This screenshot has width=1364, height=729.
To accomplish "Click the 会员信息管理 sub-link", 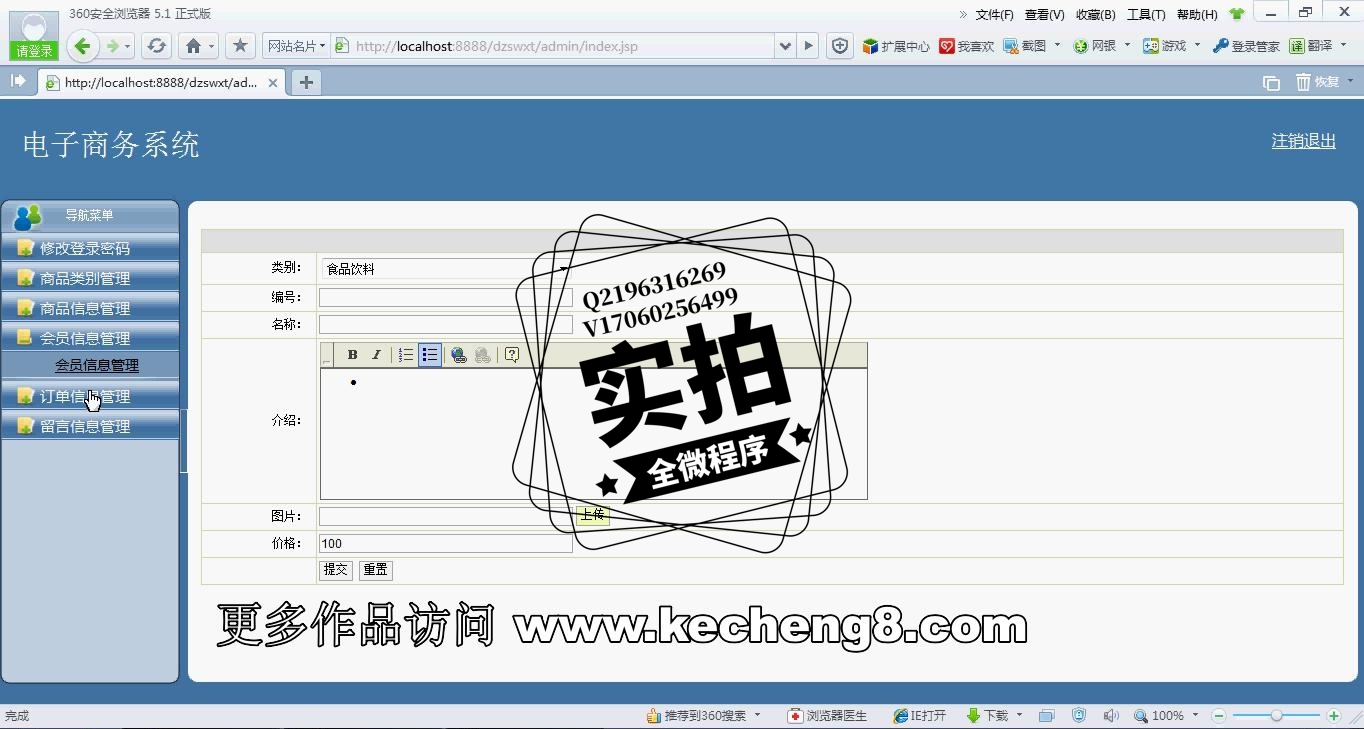I will tap(97, 365).
